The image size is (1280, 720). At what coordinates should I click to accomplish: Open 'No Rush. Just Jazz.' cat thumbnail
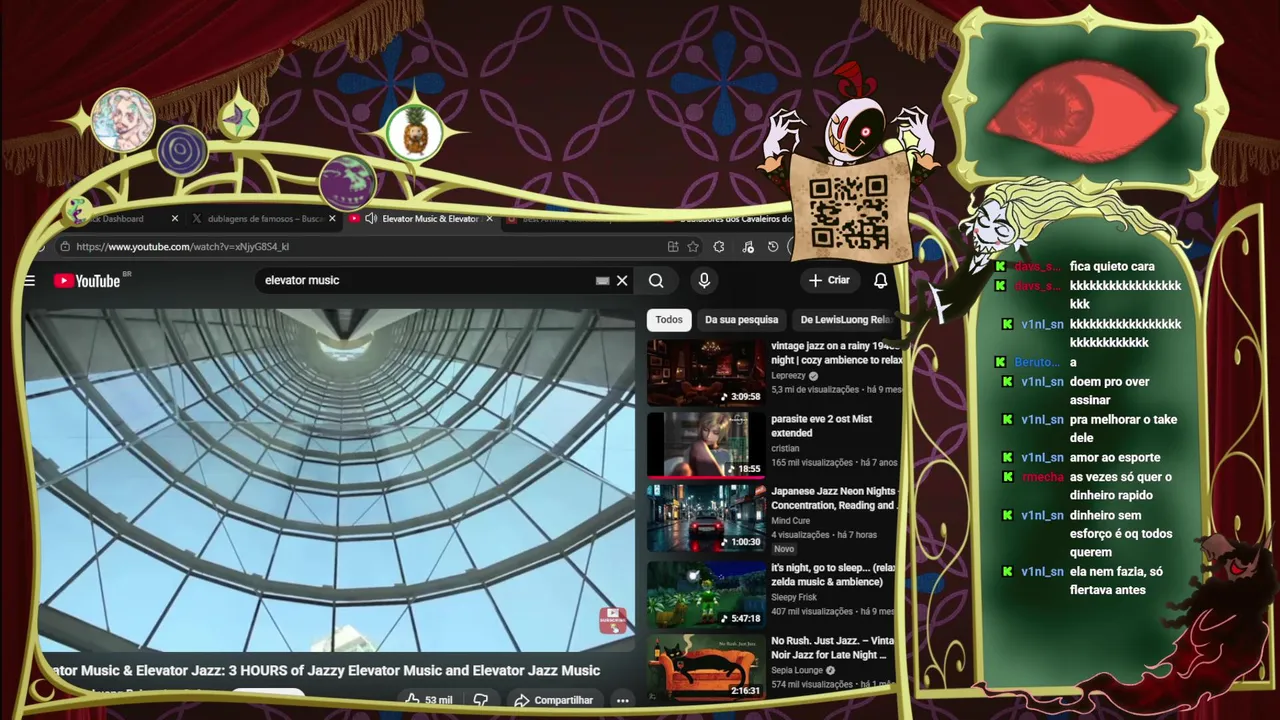click(x=705, y=667)
